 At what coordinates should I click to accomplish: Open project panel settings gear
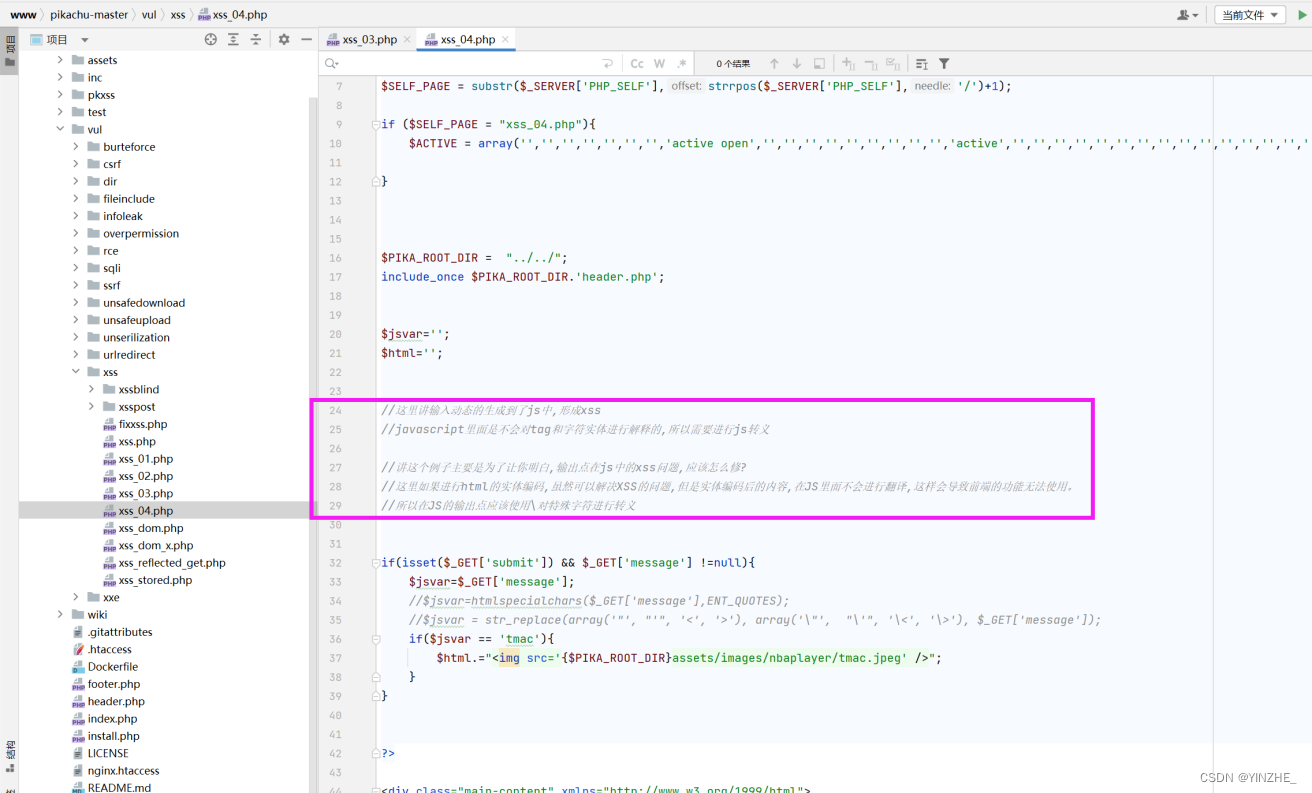(284, 39)
